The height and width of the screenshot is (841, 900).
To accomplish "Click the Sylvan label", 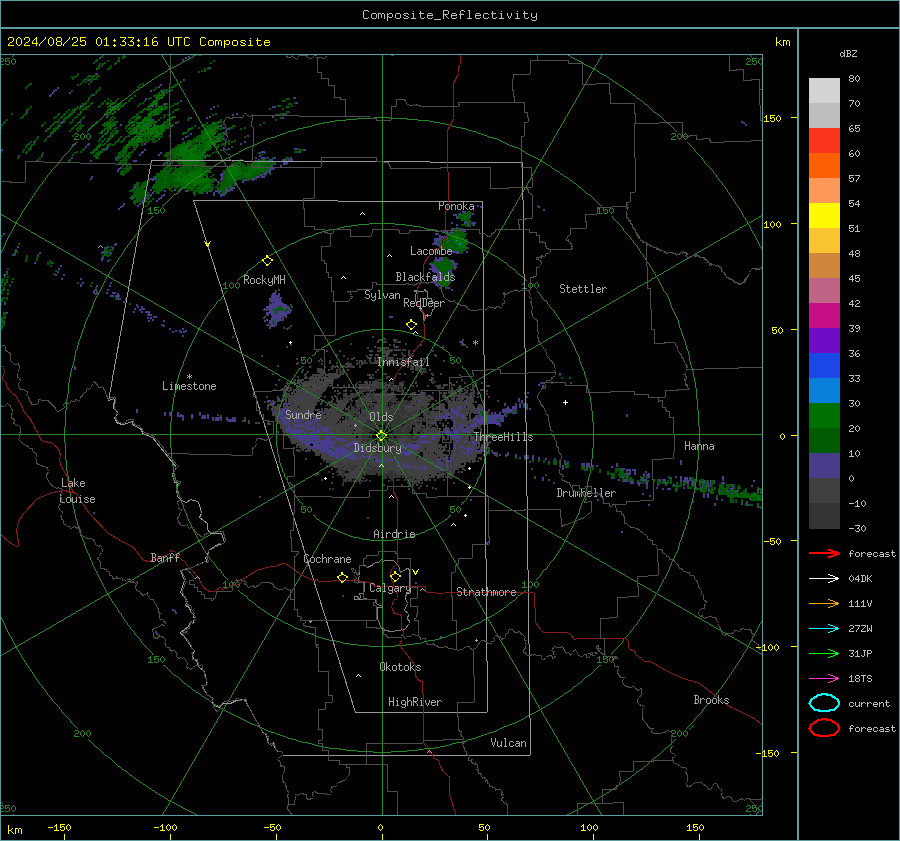I will [382, 295].
